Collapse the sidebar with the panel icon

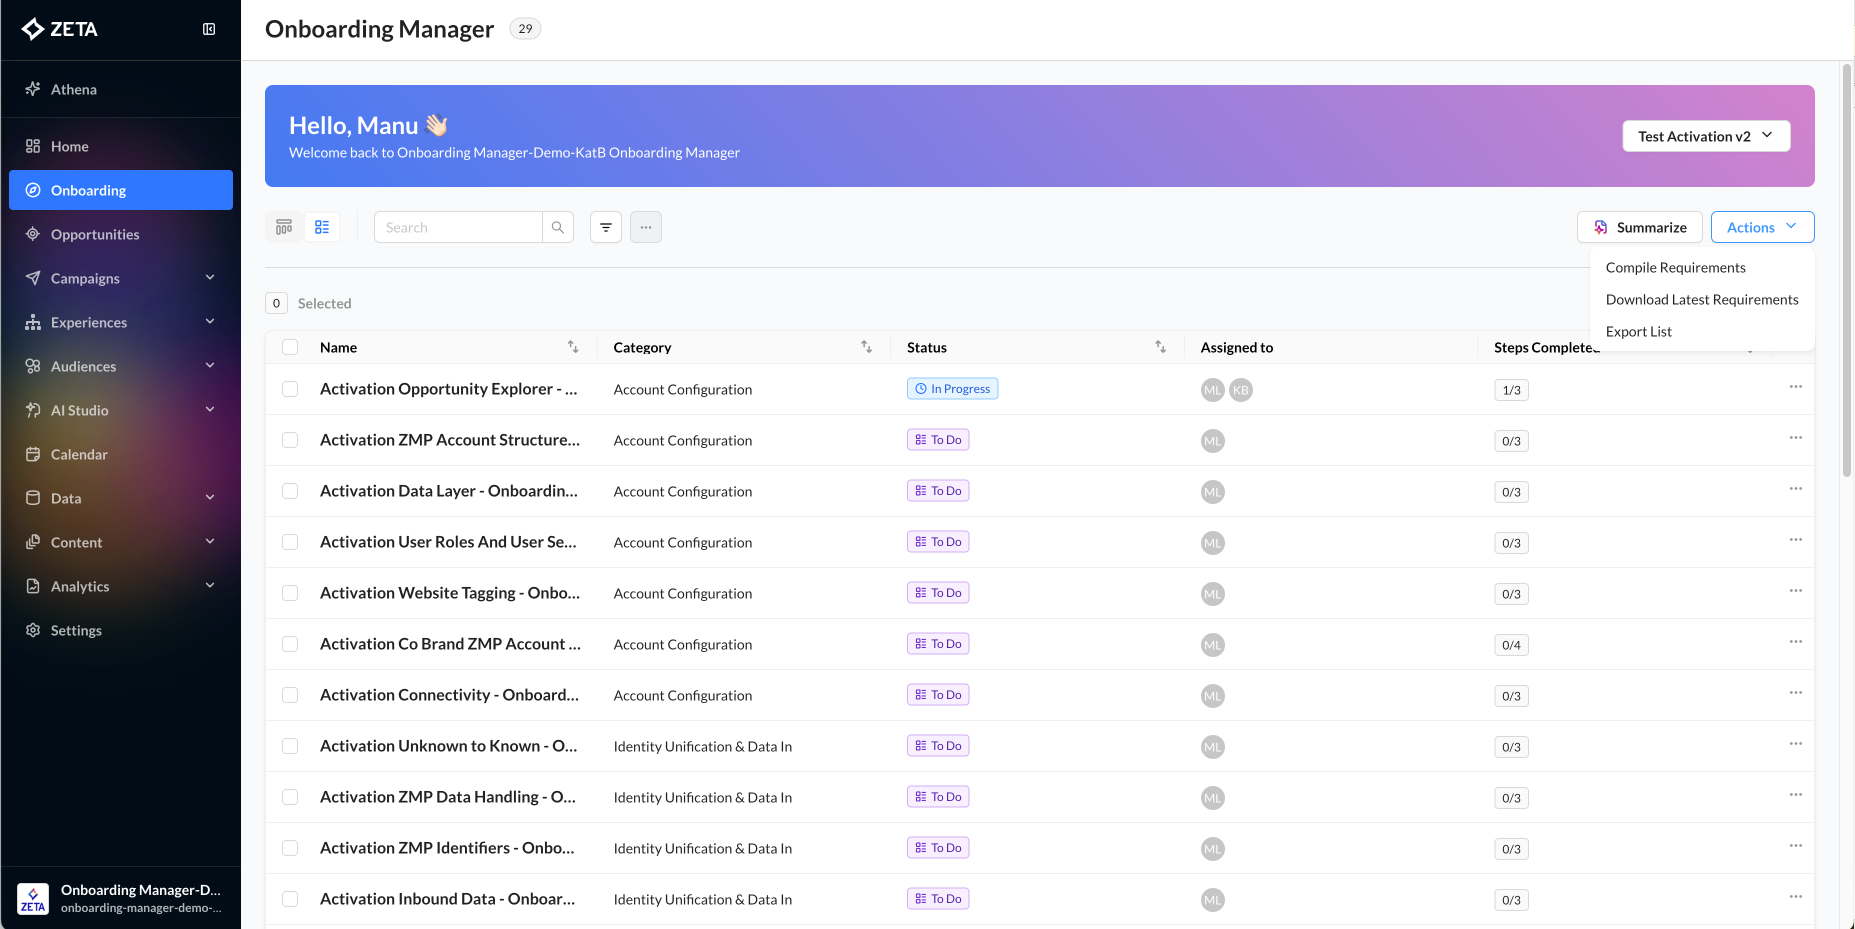[209, 29]
